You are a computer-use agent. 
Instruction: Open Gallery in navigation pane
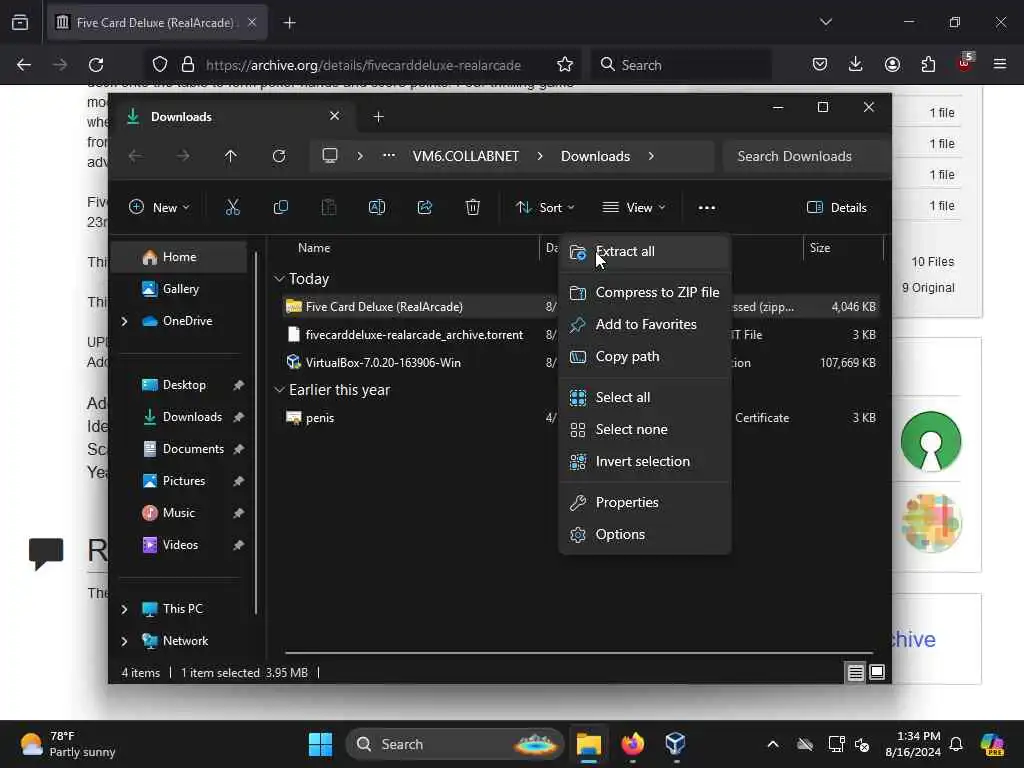point(181,289)
